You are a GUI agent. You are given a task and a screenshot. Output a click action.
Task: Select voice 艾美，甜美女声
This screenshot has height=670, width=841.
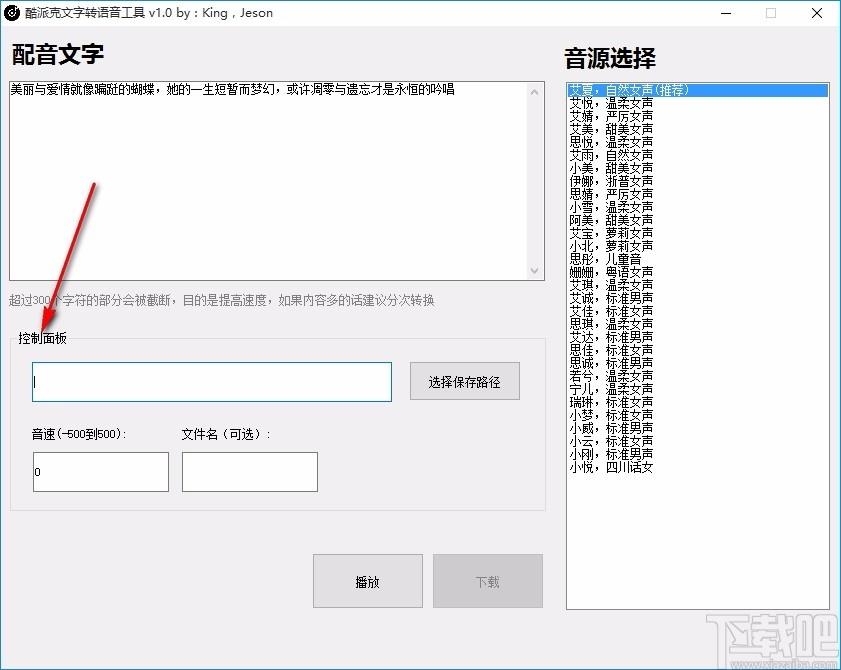(x=697, y=129)
